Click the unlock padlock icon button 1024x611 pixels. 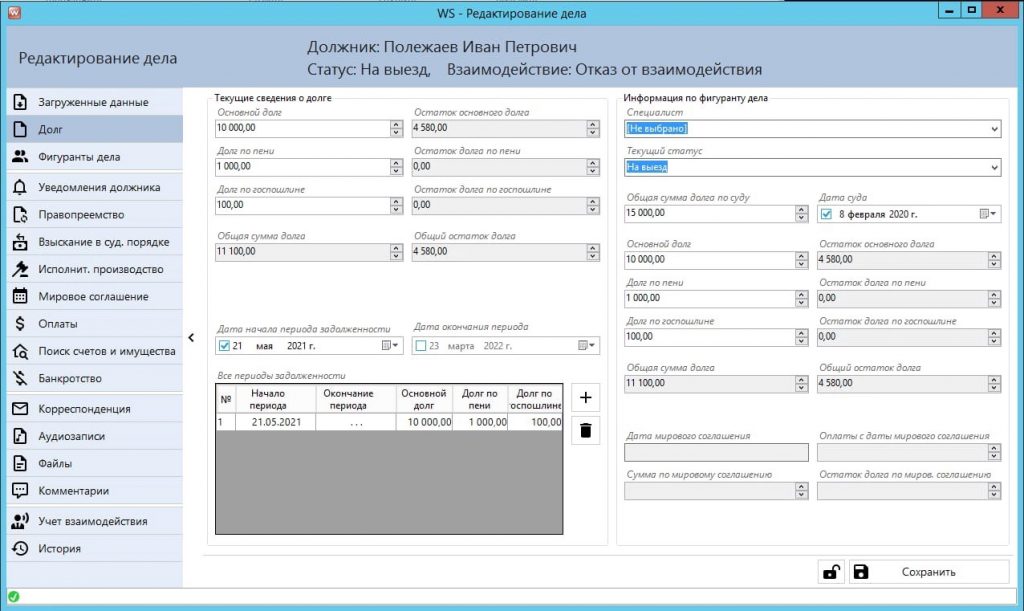point(831,572)
